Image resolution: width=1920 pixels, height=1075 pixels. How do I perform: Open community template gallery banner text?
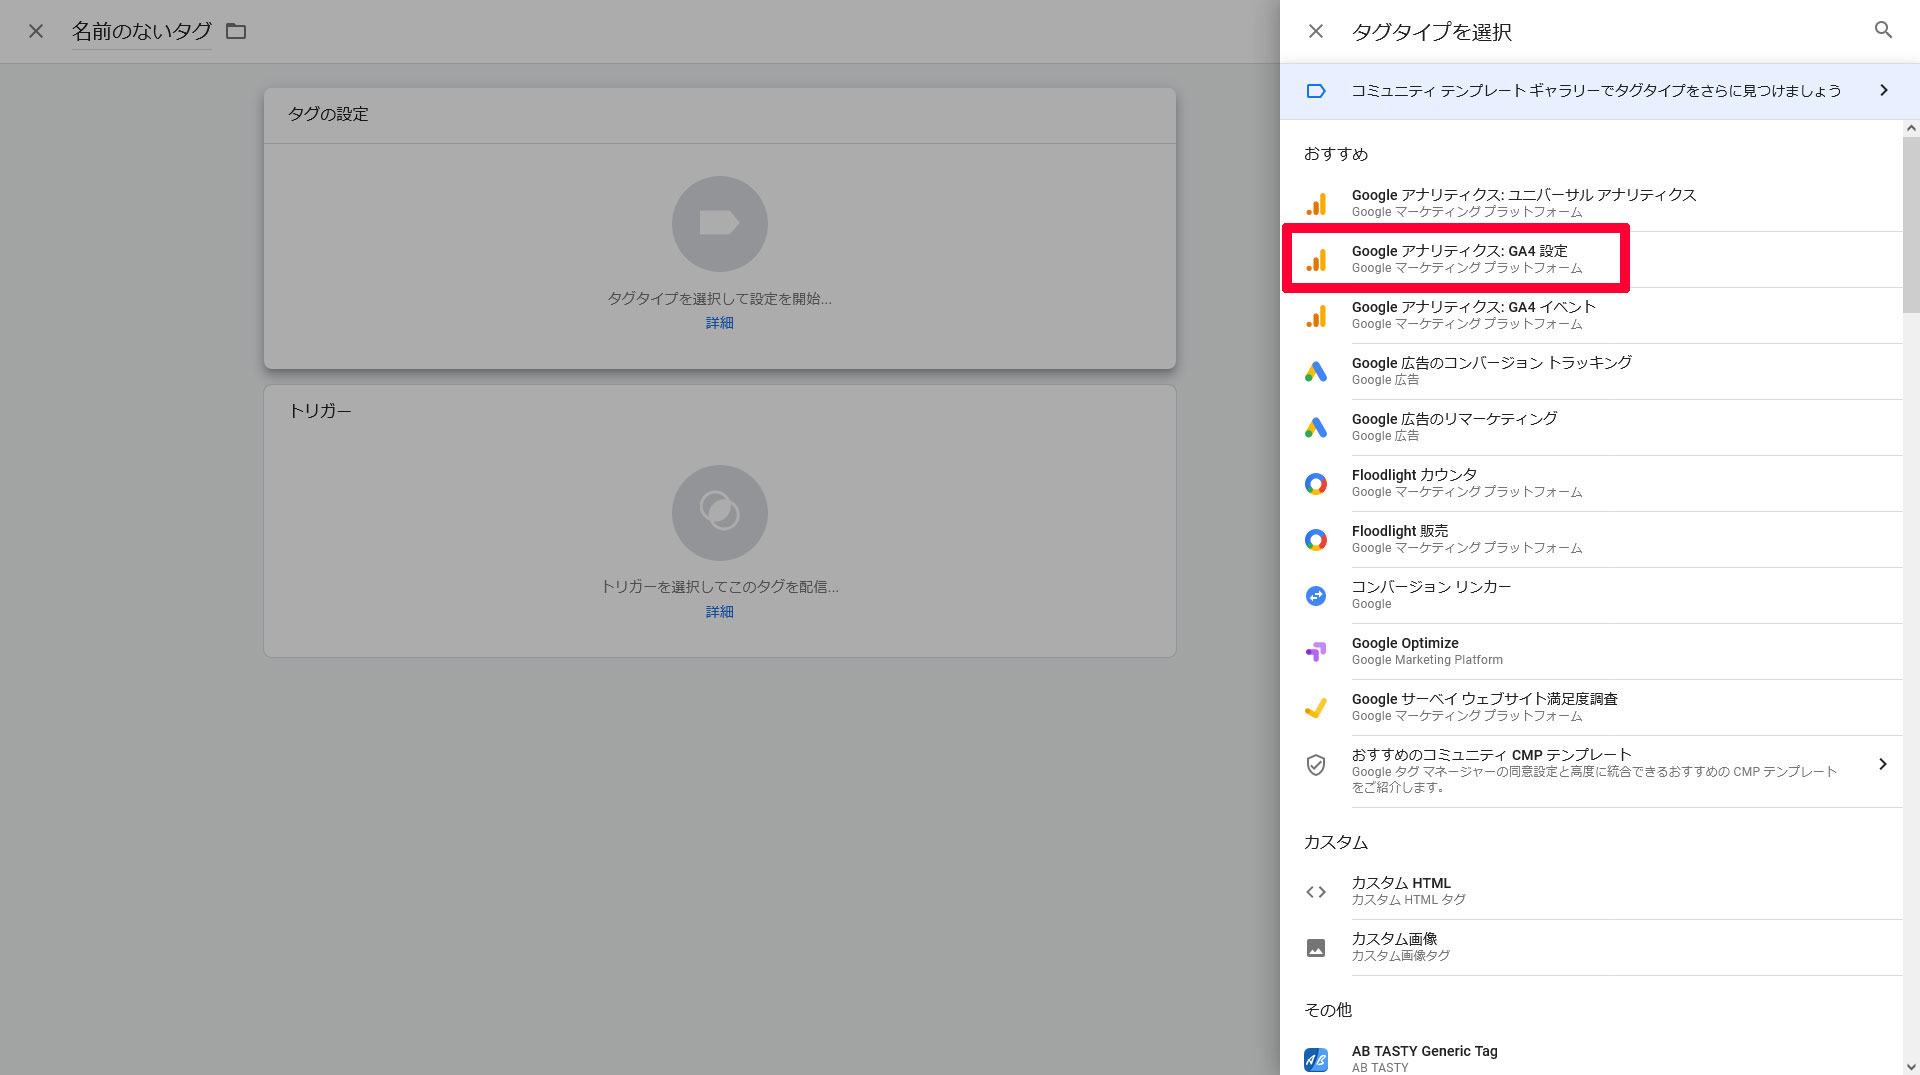(1596, 91)
